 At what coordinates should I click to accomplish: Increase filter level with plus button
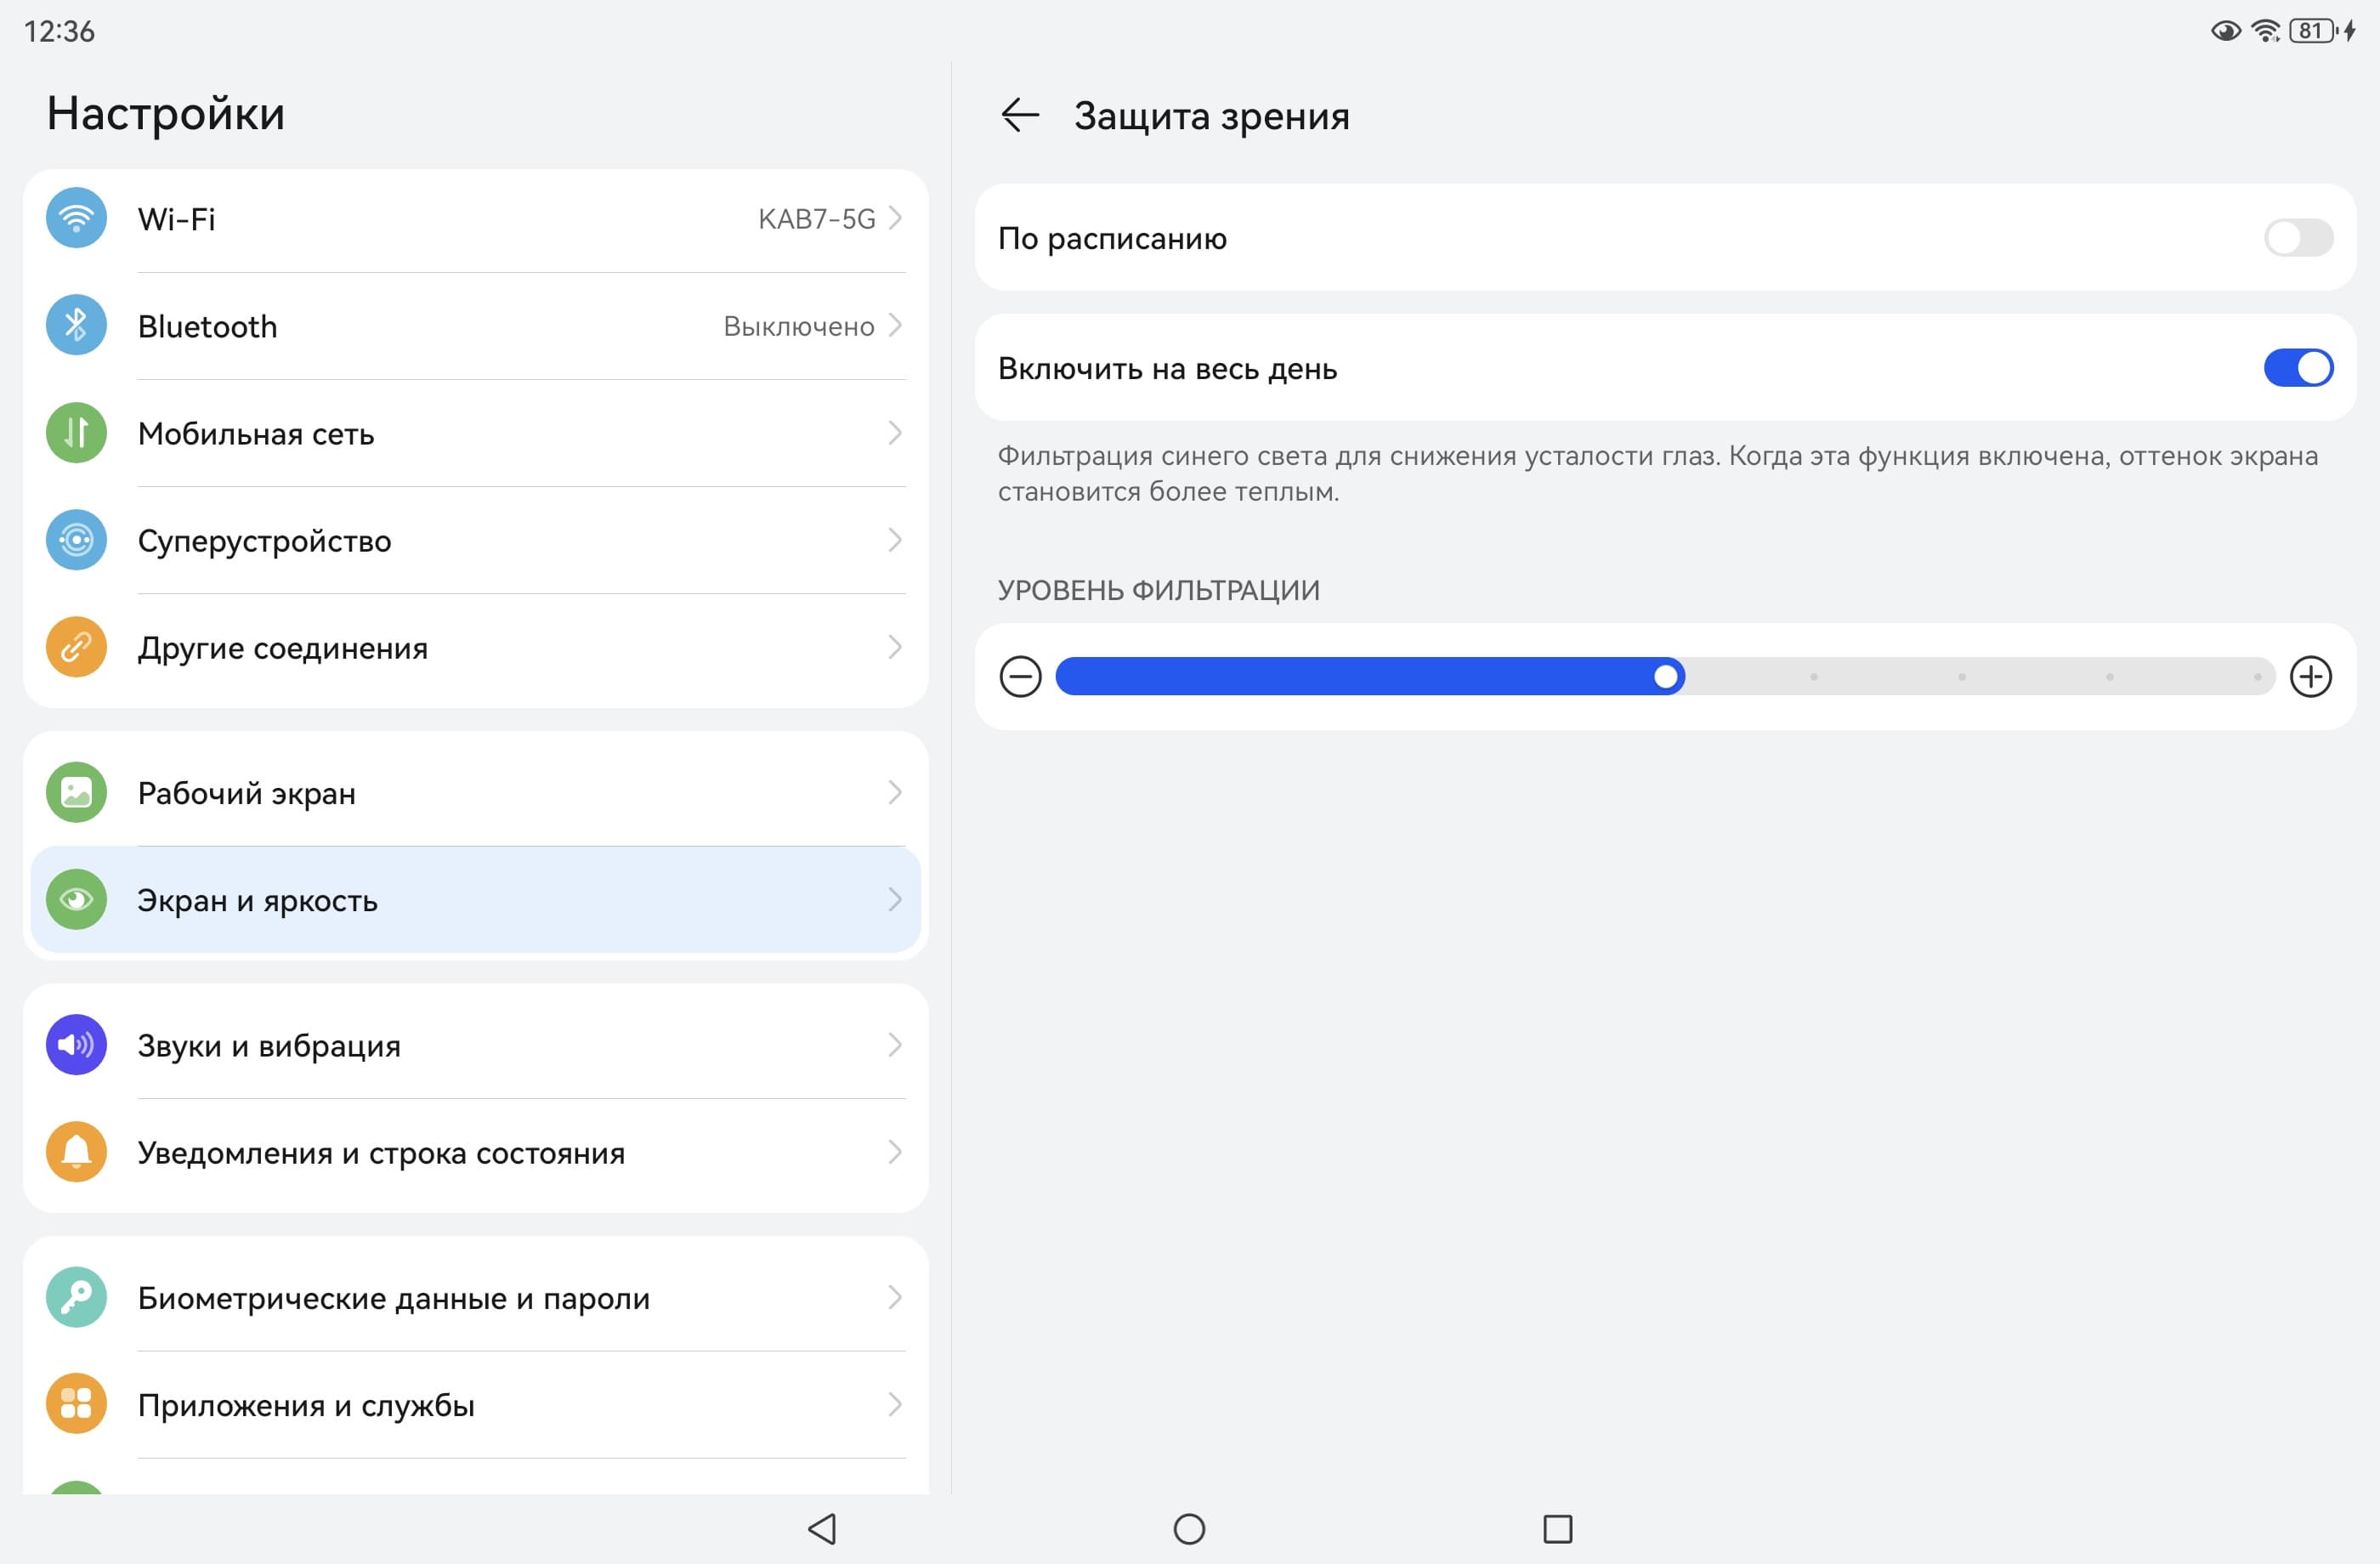tap(2310, 677)
